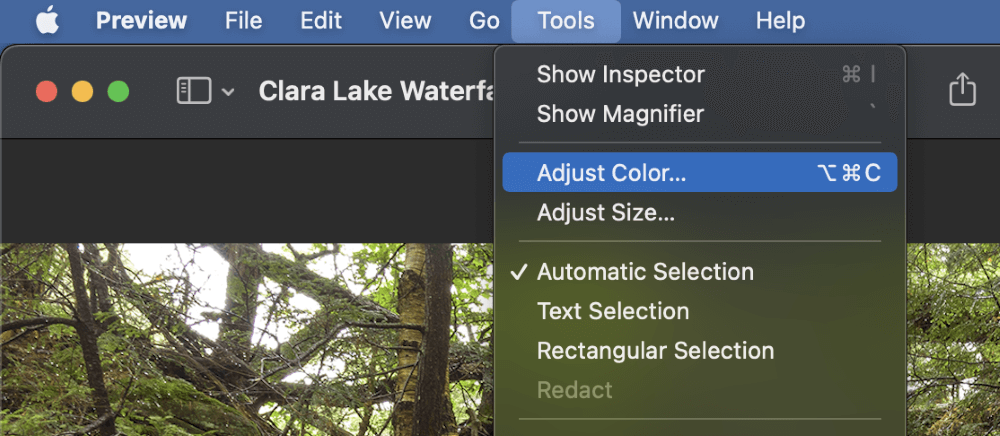Open the Help menu
The height and width of the screenshot is (436, 1000).
(x=781, y=21)
